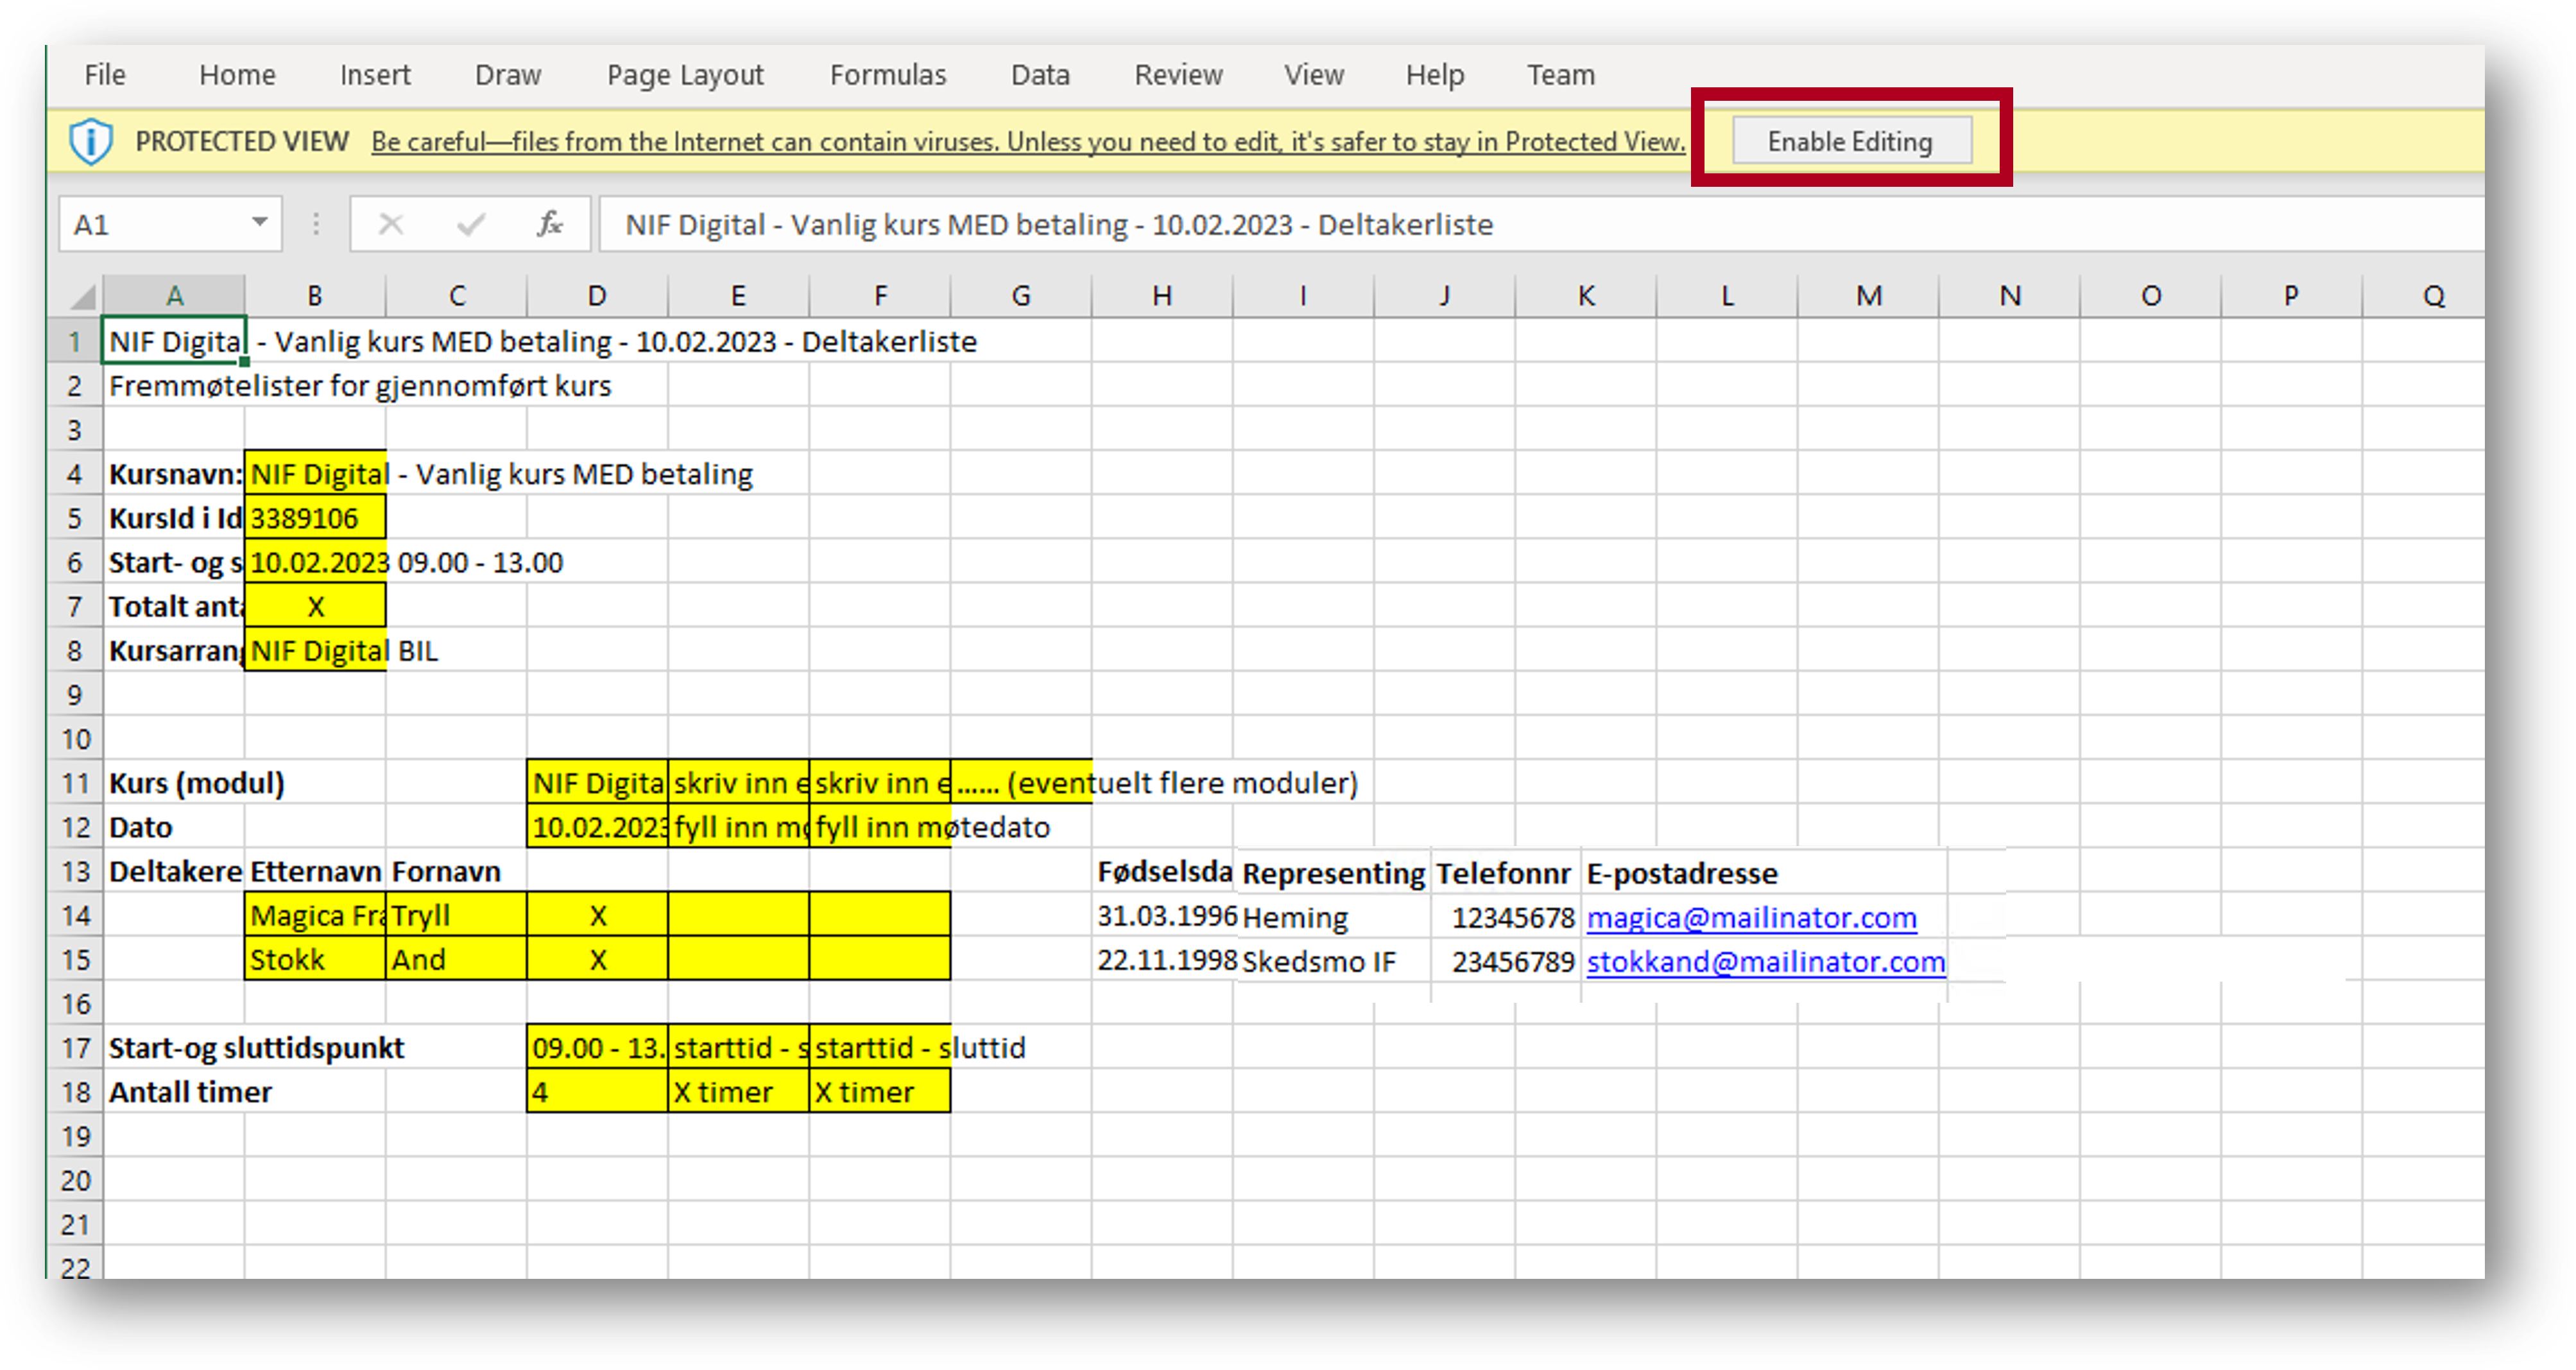Select the 'Etternavn' header cell
The height and width of the screenshot is (1370, 2576).
[x=315, y=871]
